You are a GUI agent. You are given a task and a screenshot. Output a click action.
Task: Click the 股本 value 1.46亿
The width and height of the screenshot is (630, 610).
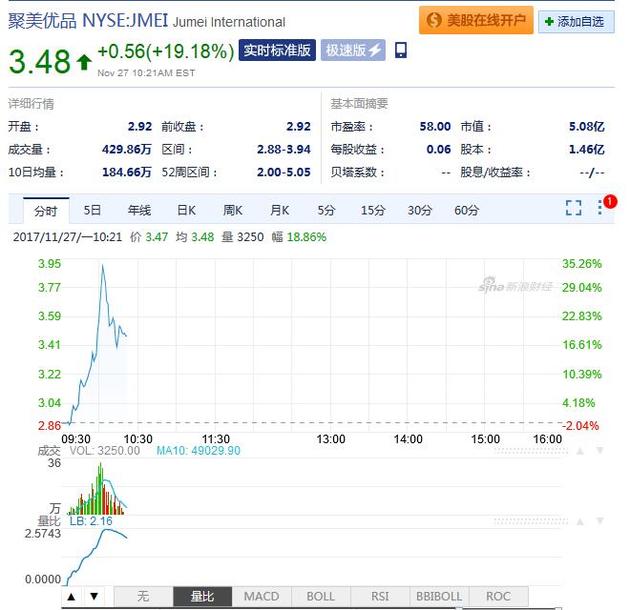coord(587,149)
